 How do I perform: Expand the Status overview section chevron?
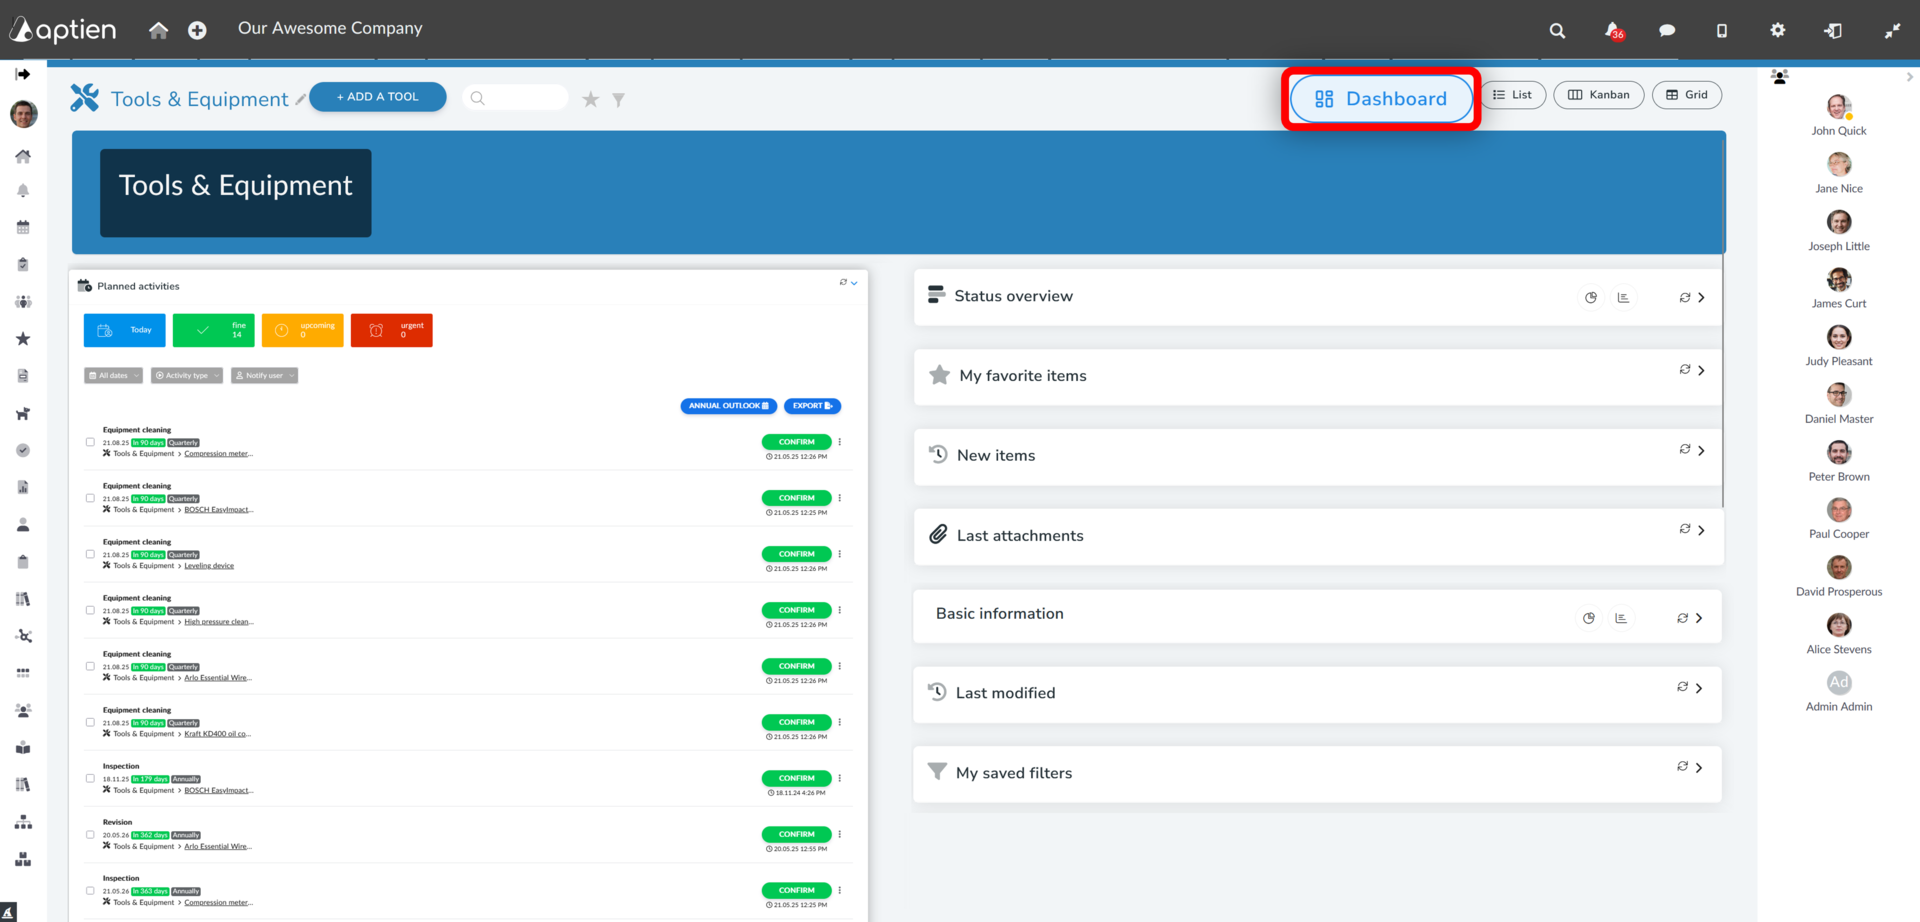click(1701, 298)
